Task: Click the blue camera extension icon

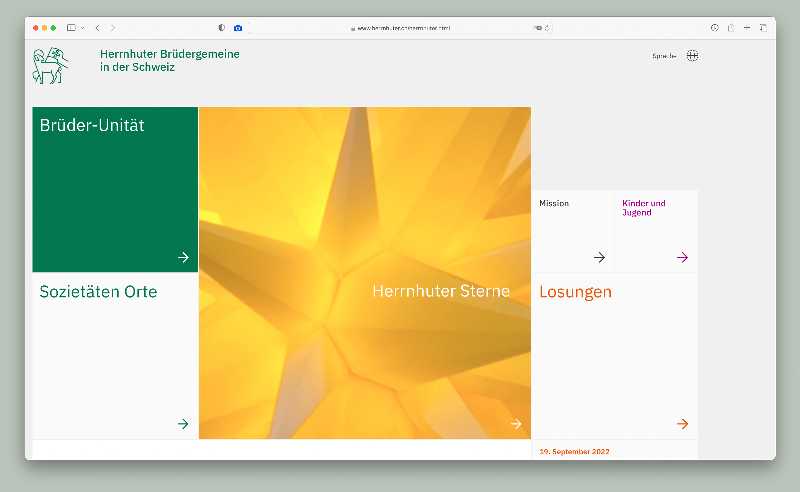Action: point(238,28)
